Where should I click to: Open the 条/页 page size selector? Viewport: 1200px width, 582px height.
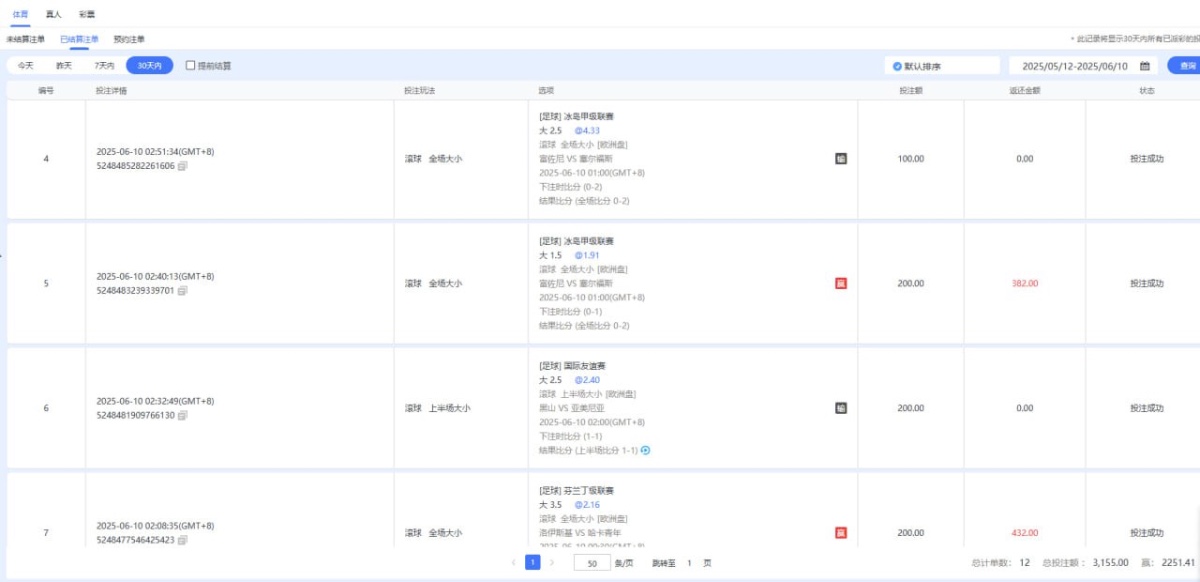click(593, 563)
